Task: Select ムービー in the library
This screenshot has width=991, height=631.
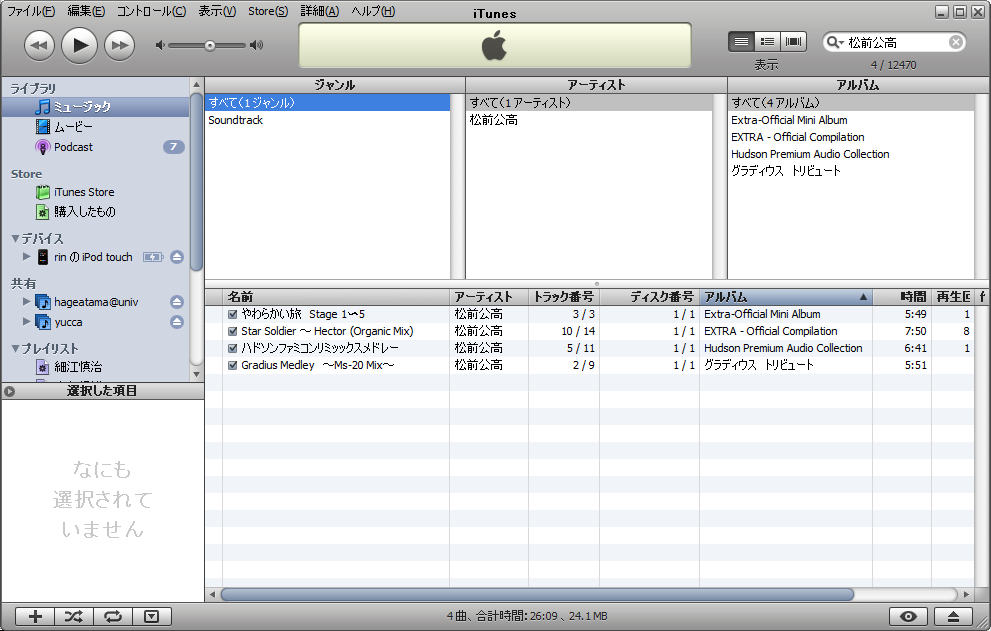Action: pos(95,127)
